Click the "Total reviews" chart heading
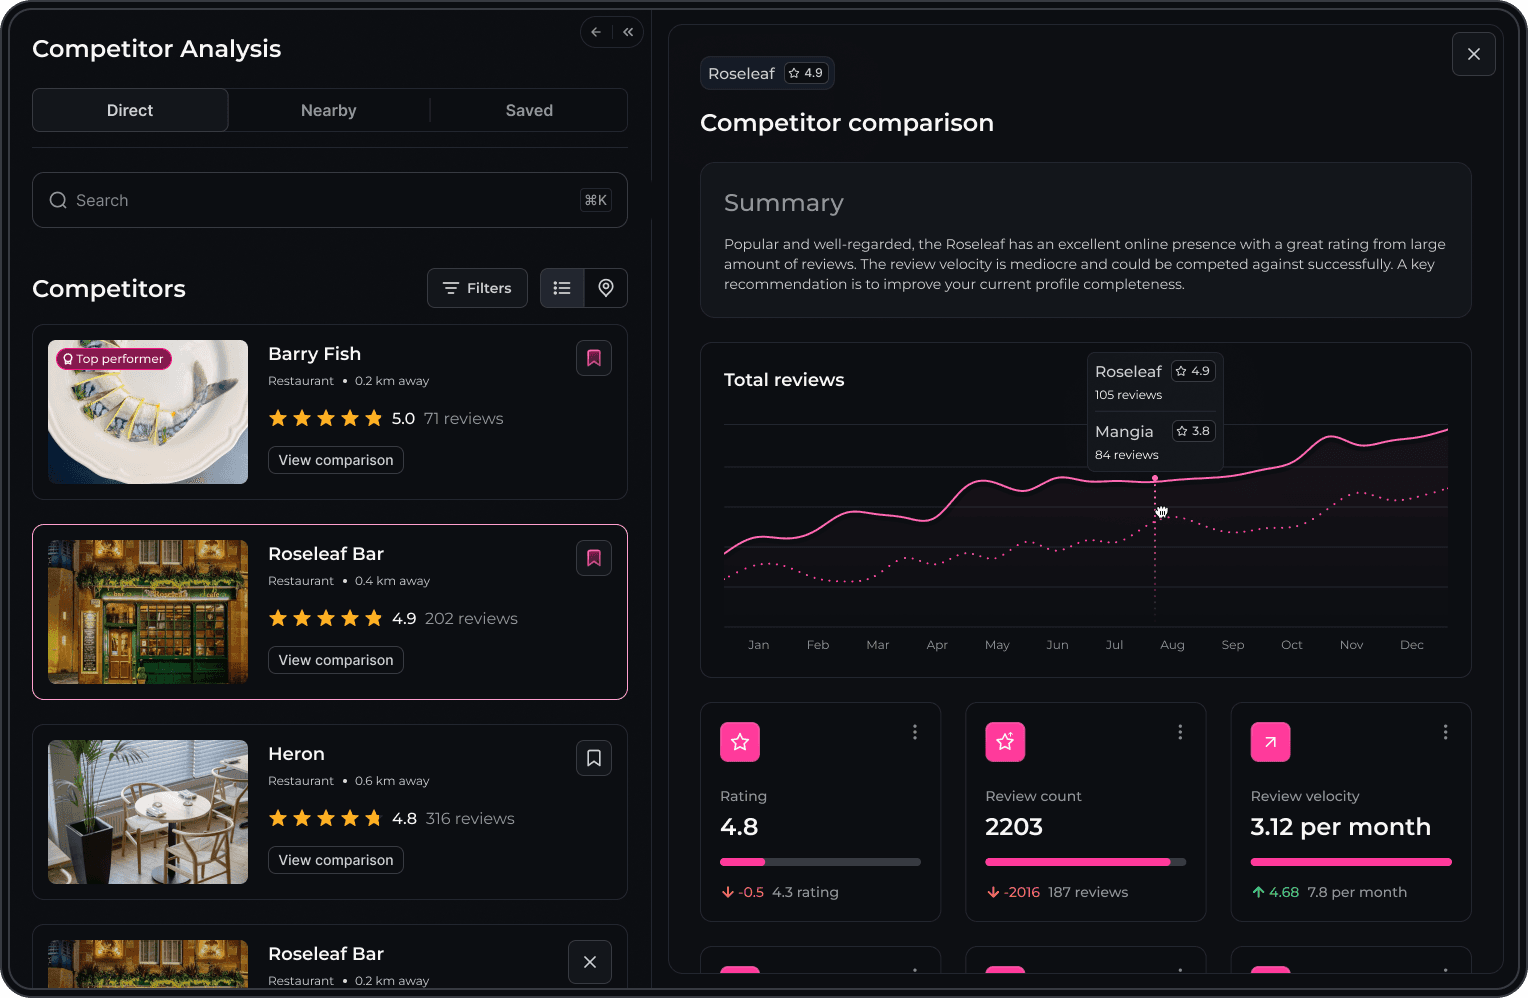1528x998 pixels. pos(784,380)
